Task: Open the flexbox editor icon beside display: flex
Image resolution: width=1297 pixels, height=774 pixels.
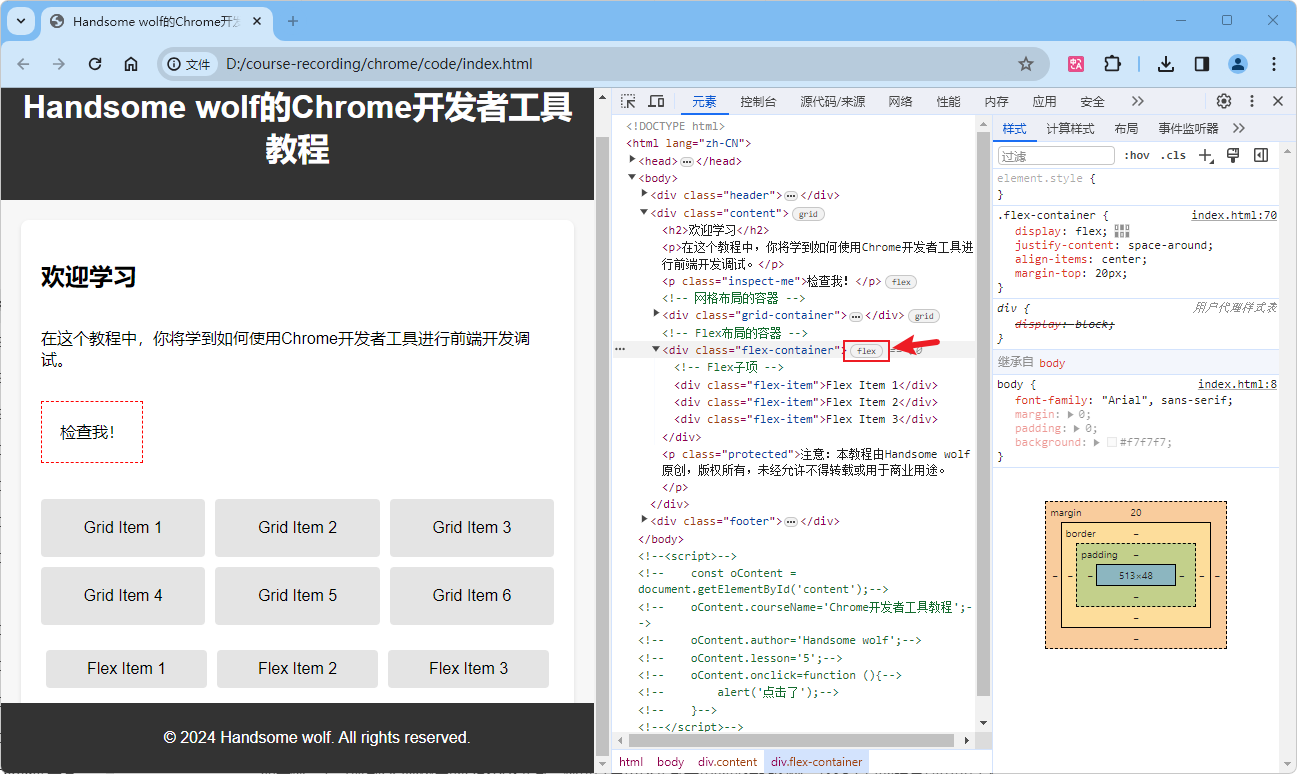Action: tap(1122, 231)
